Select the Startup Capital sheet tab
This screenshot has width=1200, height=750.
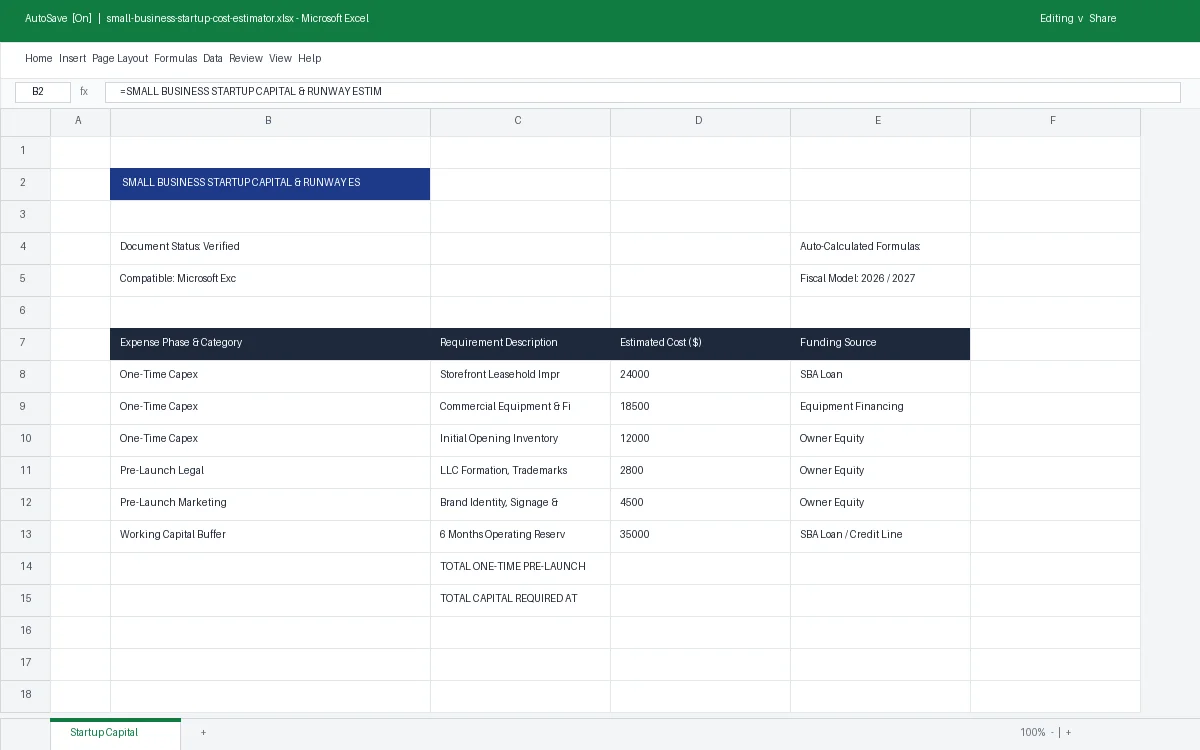115,733
